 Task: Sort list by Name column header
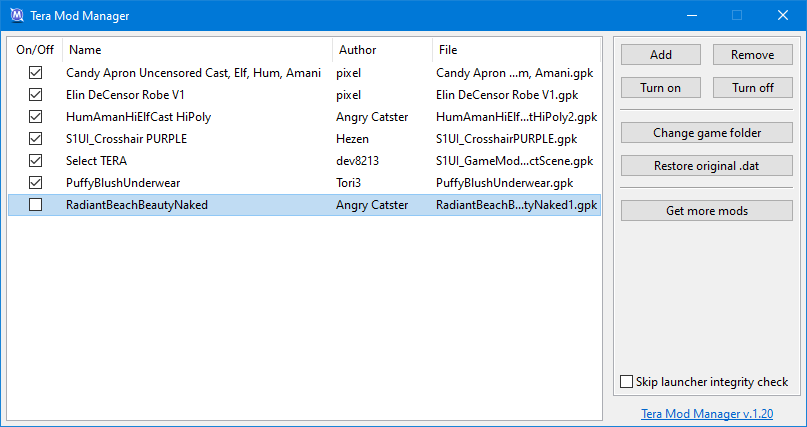197,50
